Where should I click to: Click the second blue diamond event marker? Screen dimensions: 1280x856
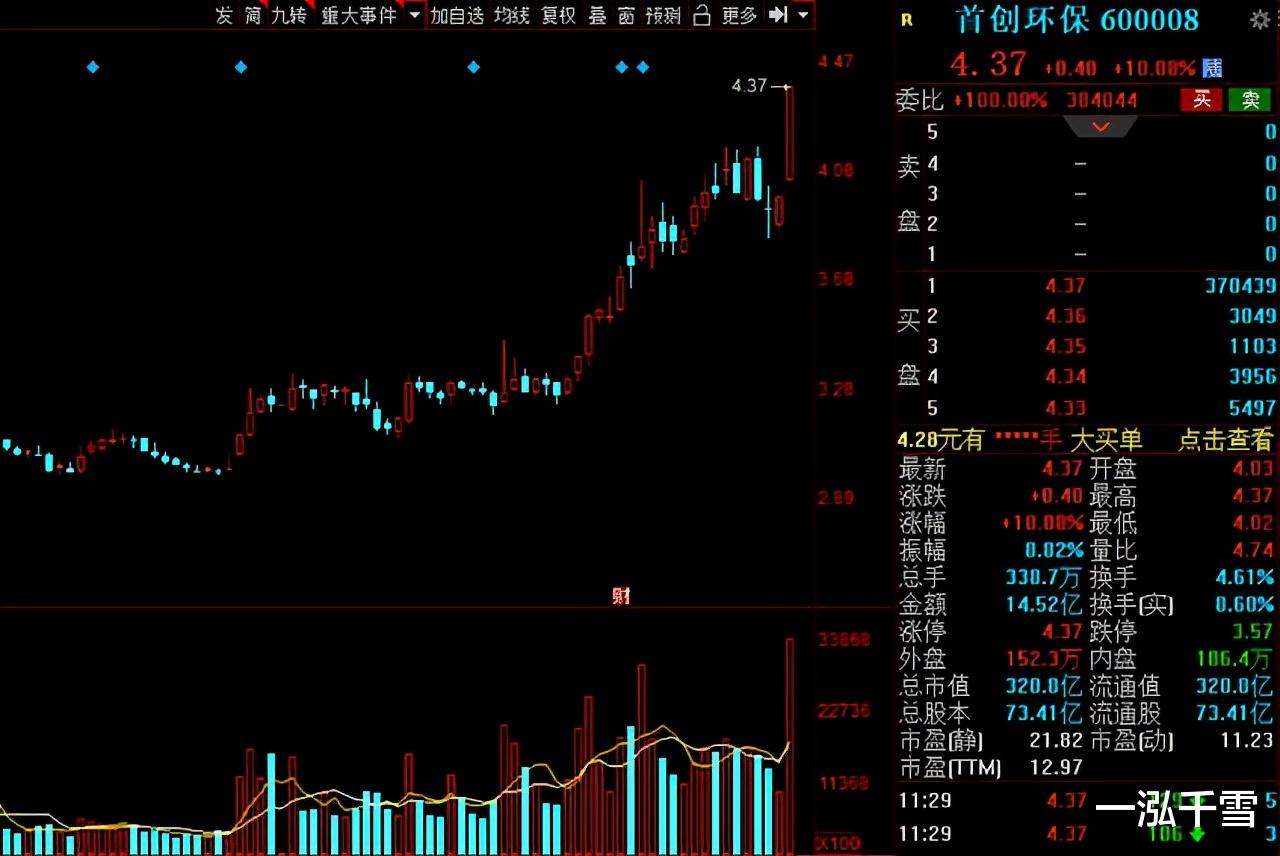pyautogui.click(x=240, y=67)
